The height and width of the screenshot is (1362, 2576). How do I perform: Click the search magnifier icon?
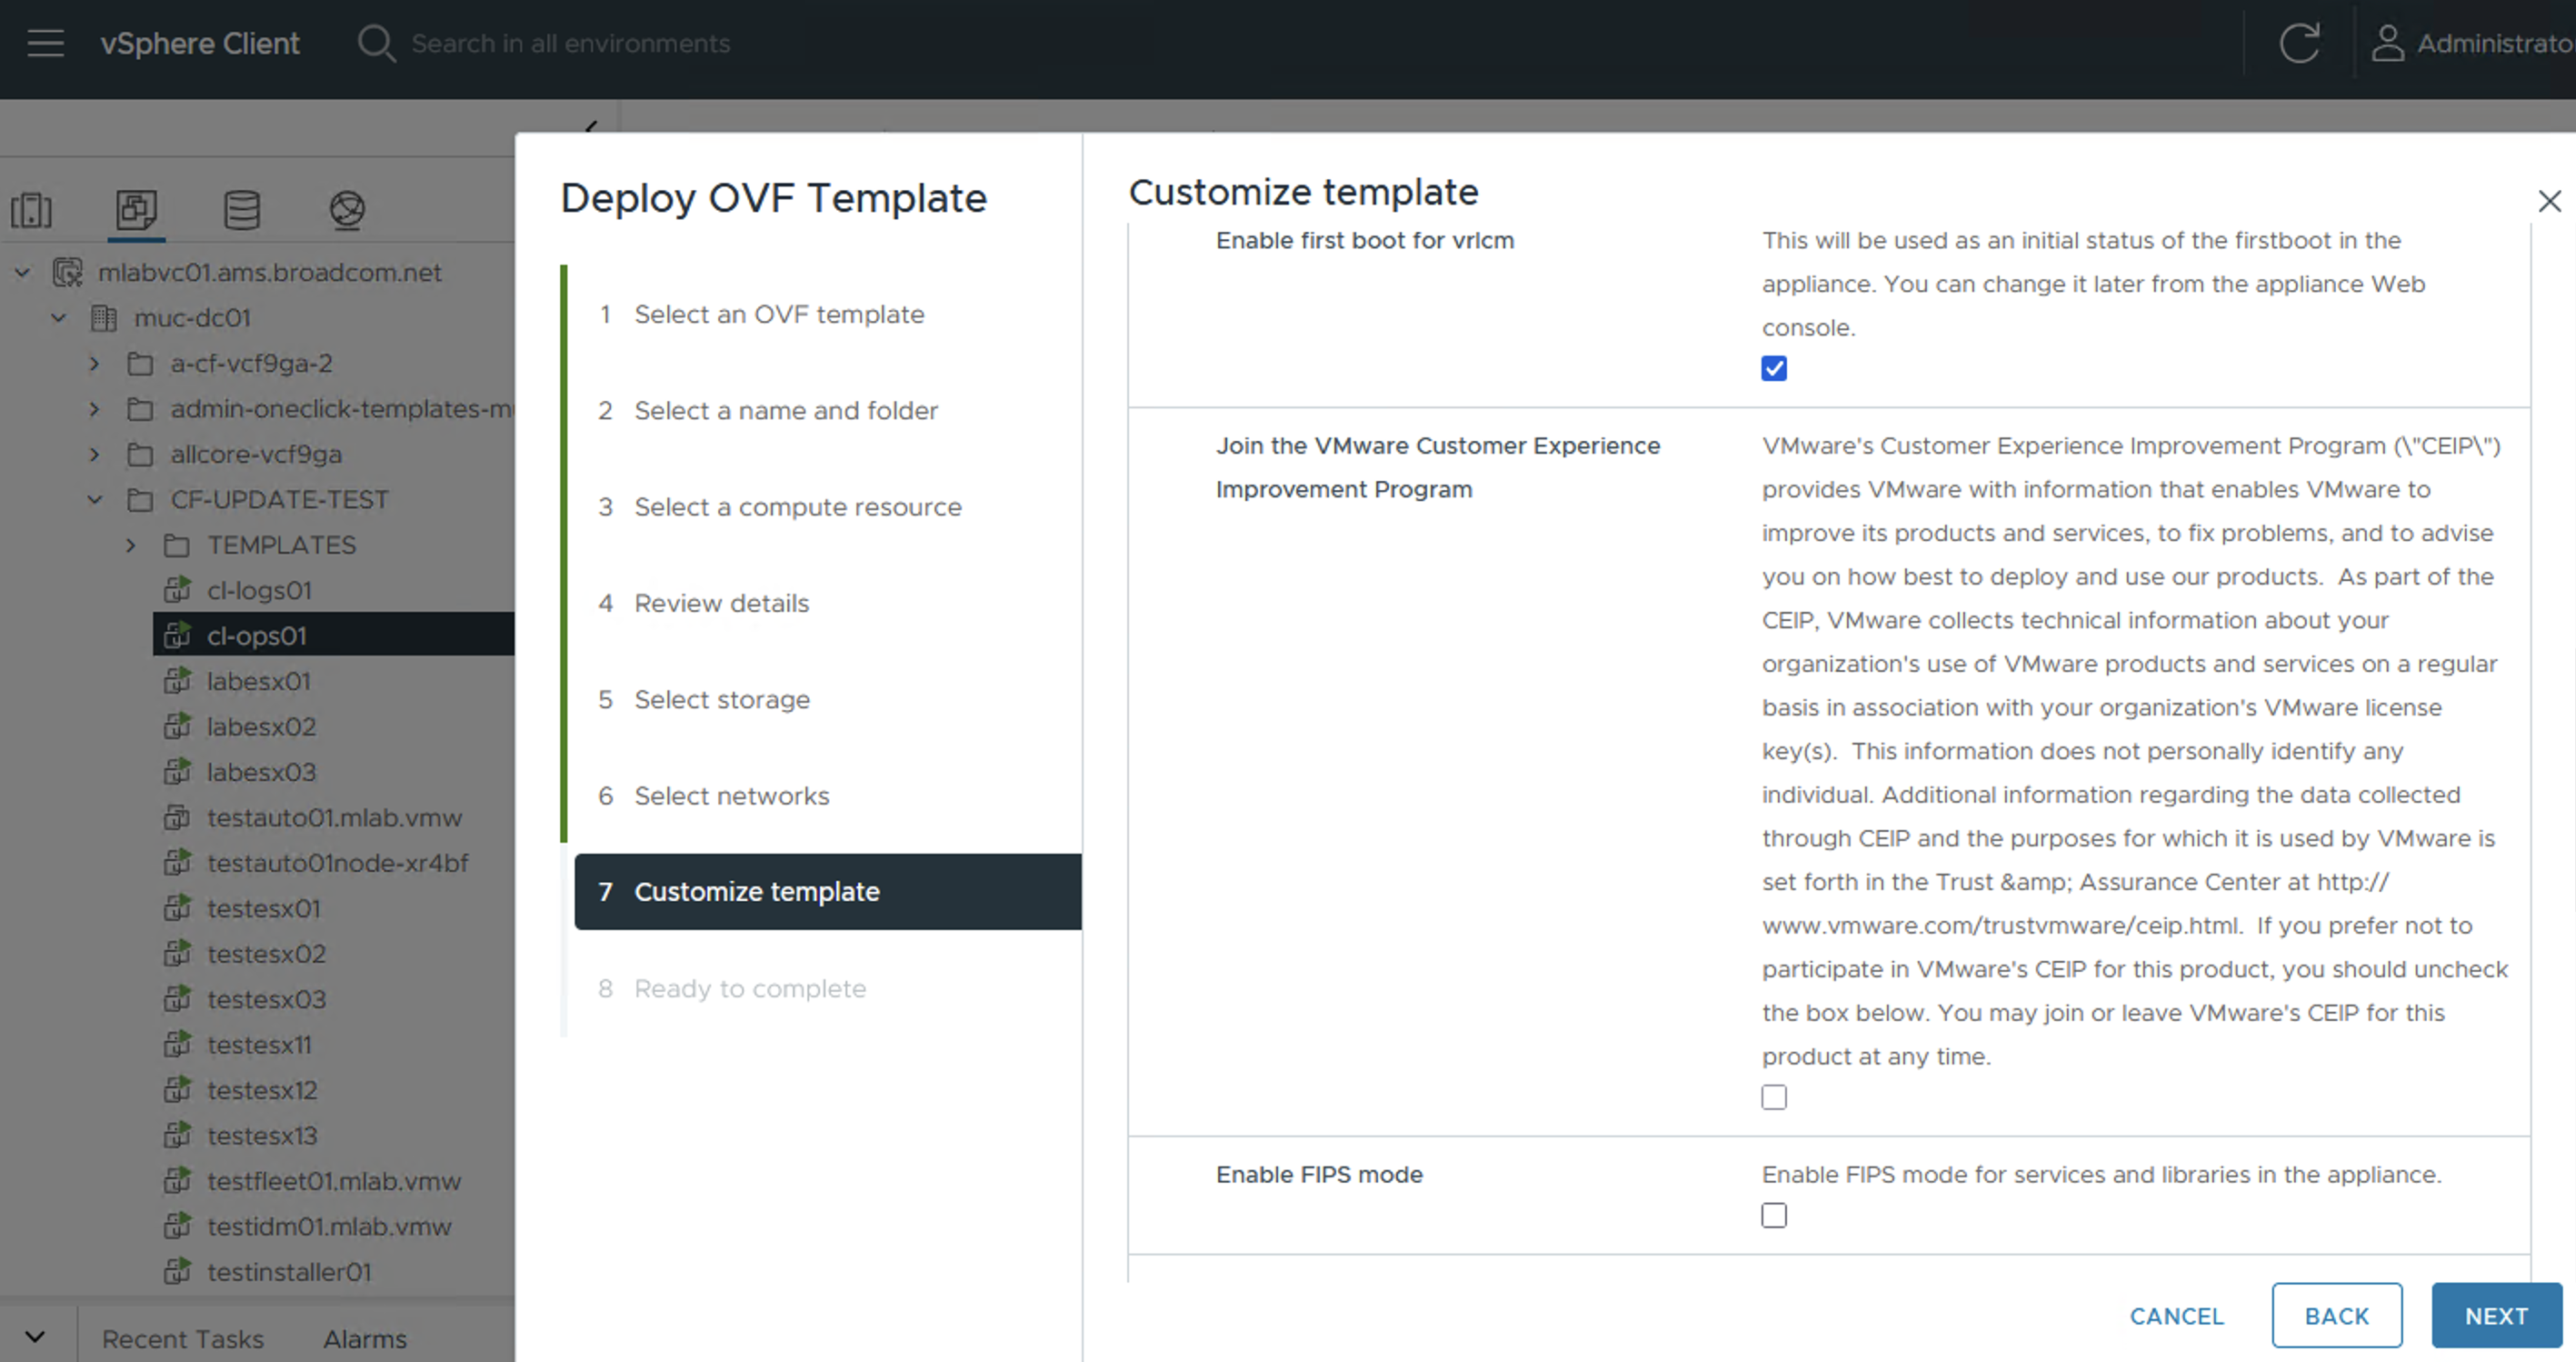pos(376,43)
